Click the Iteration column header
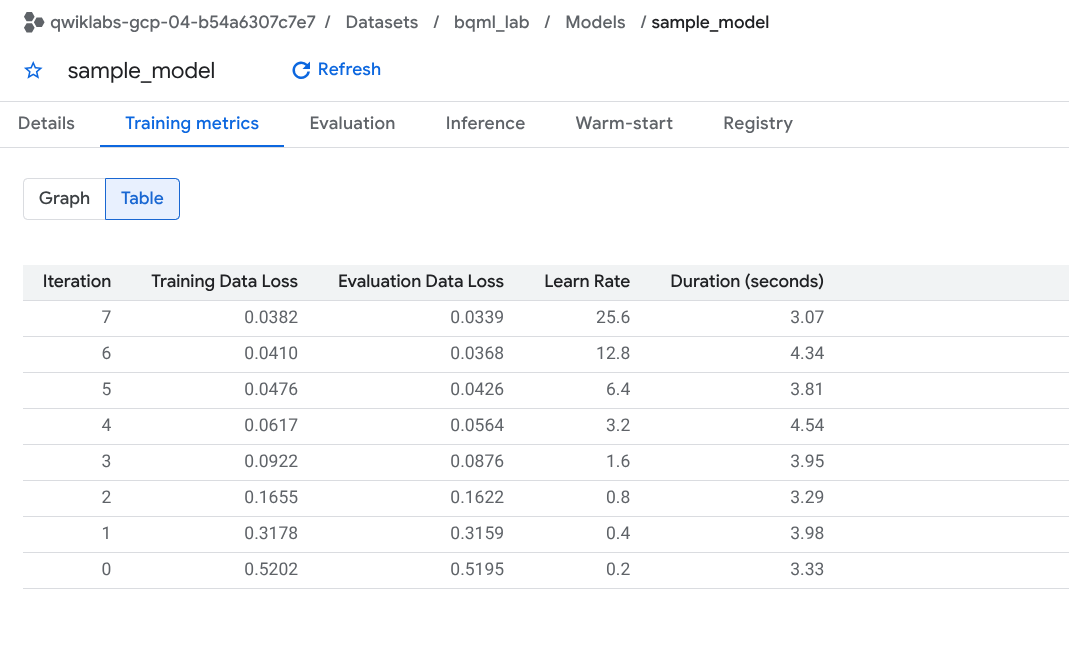 (x=77, y=282)
